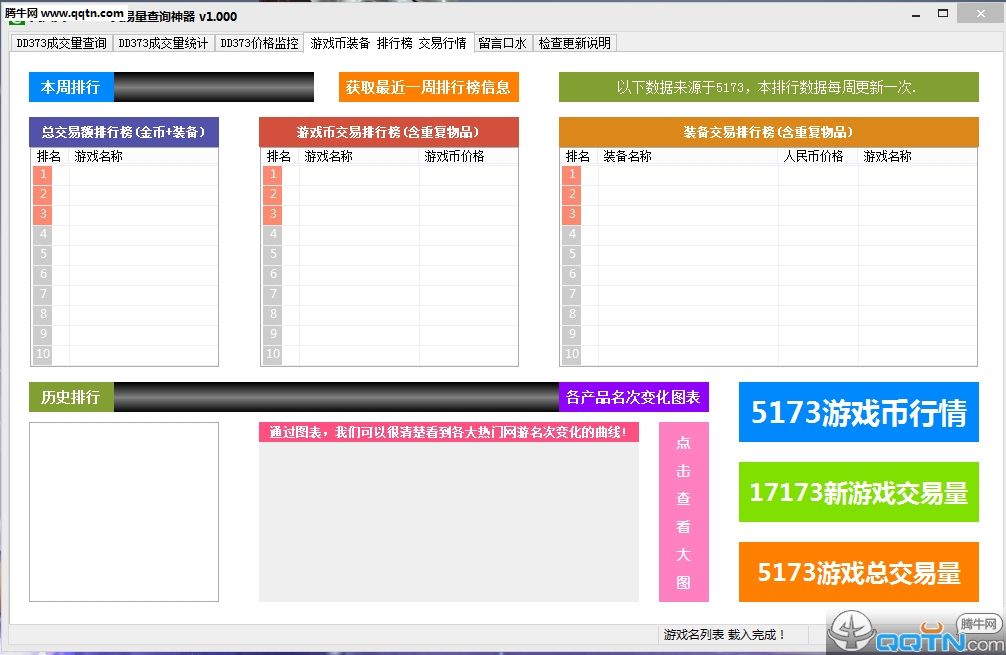Viewport: 1006px width, 655px height.
Task: Click the purple 各产品名次变化图表 button
Action: point(633,397)
